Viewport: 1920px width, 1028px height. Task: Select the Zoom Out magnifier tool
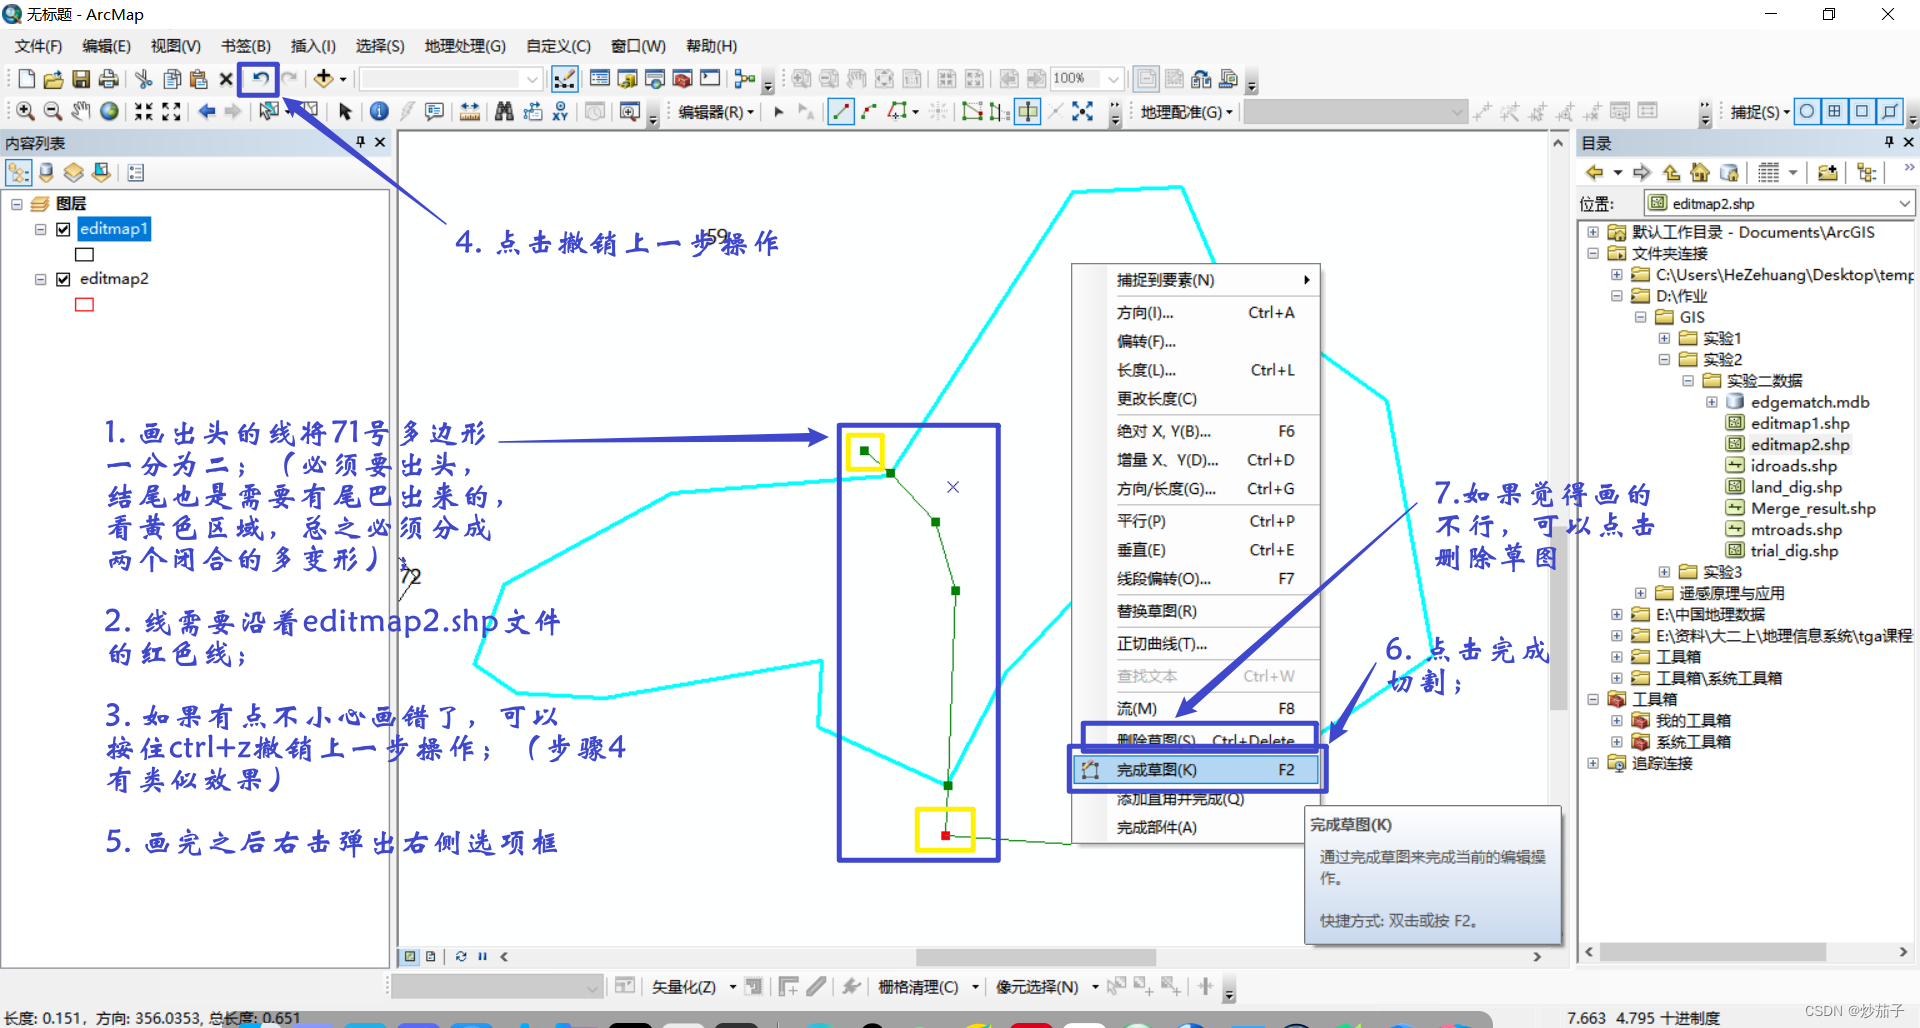pyautogui.click(x=53, y=111)
